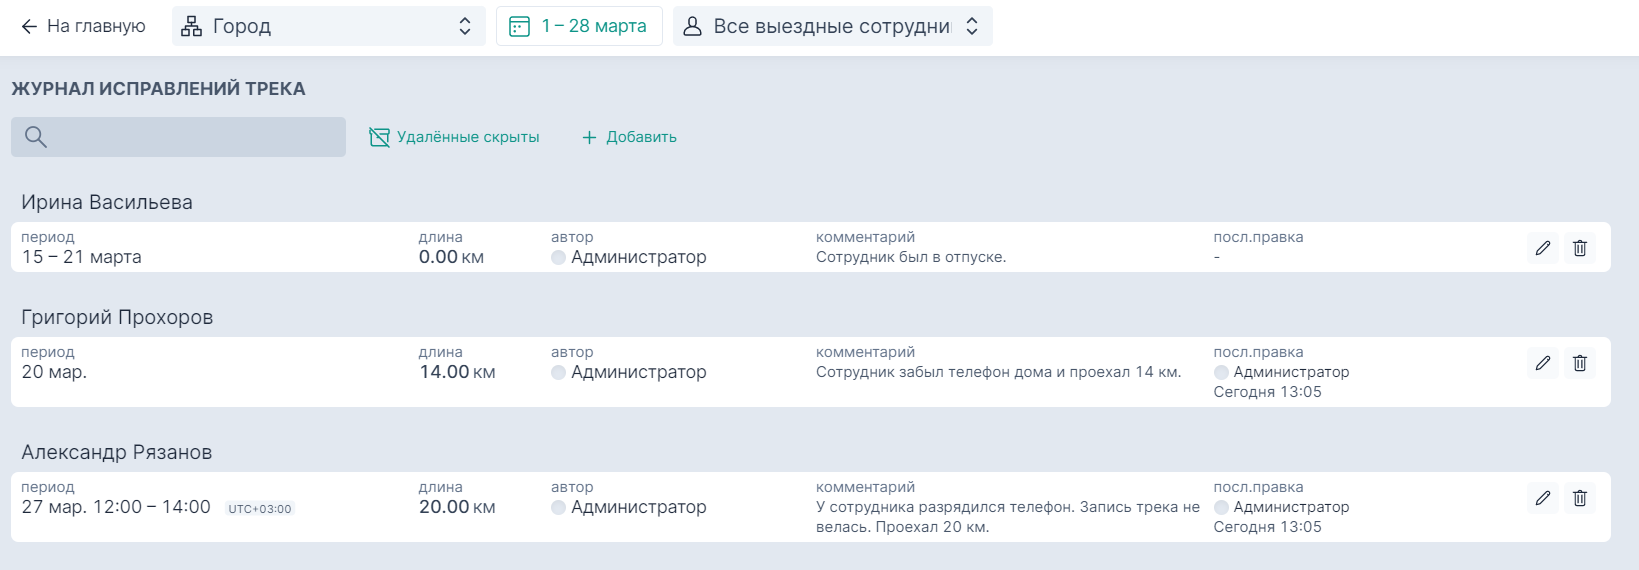
Task: Click the Григорий Прохоров name heading
Action: [x=117, y=317]
